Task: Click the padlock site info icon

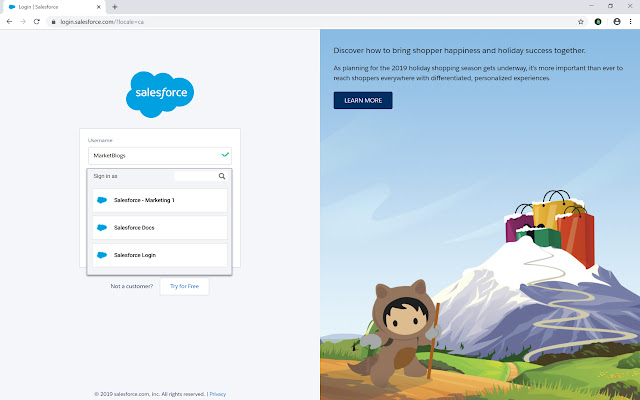Action: [x=53, y=22]
